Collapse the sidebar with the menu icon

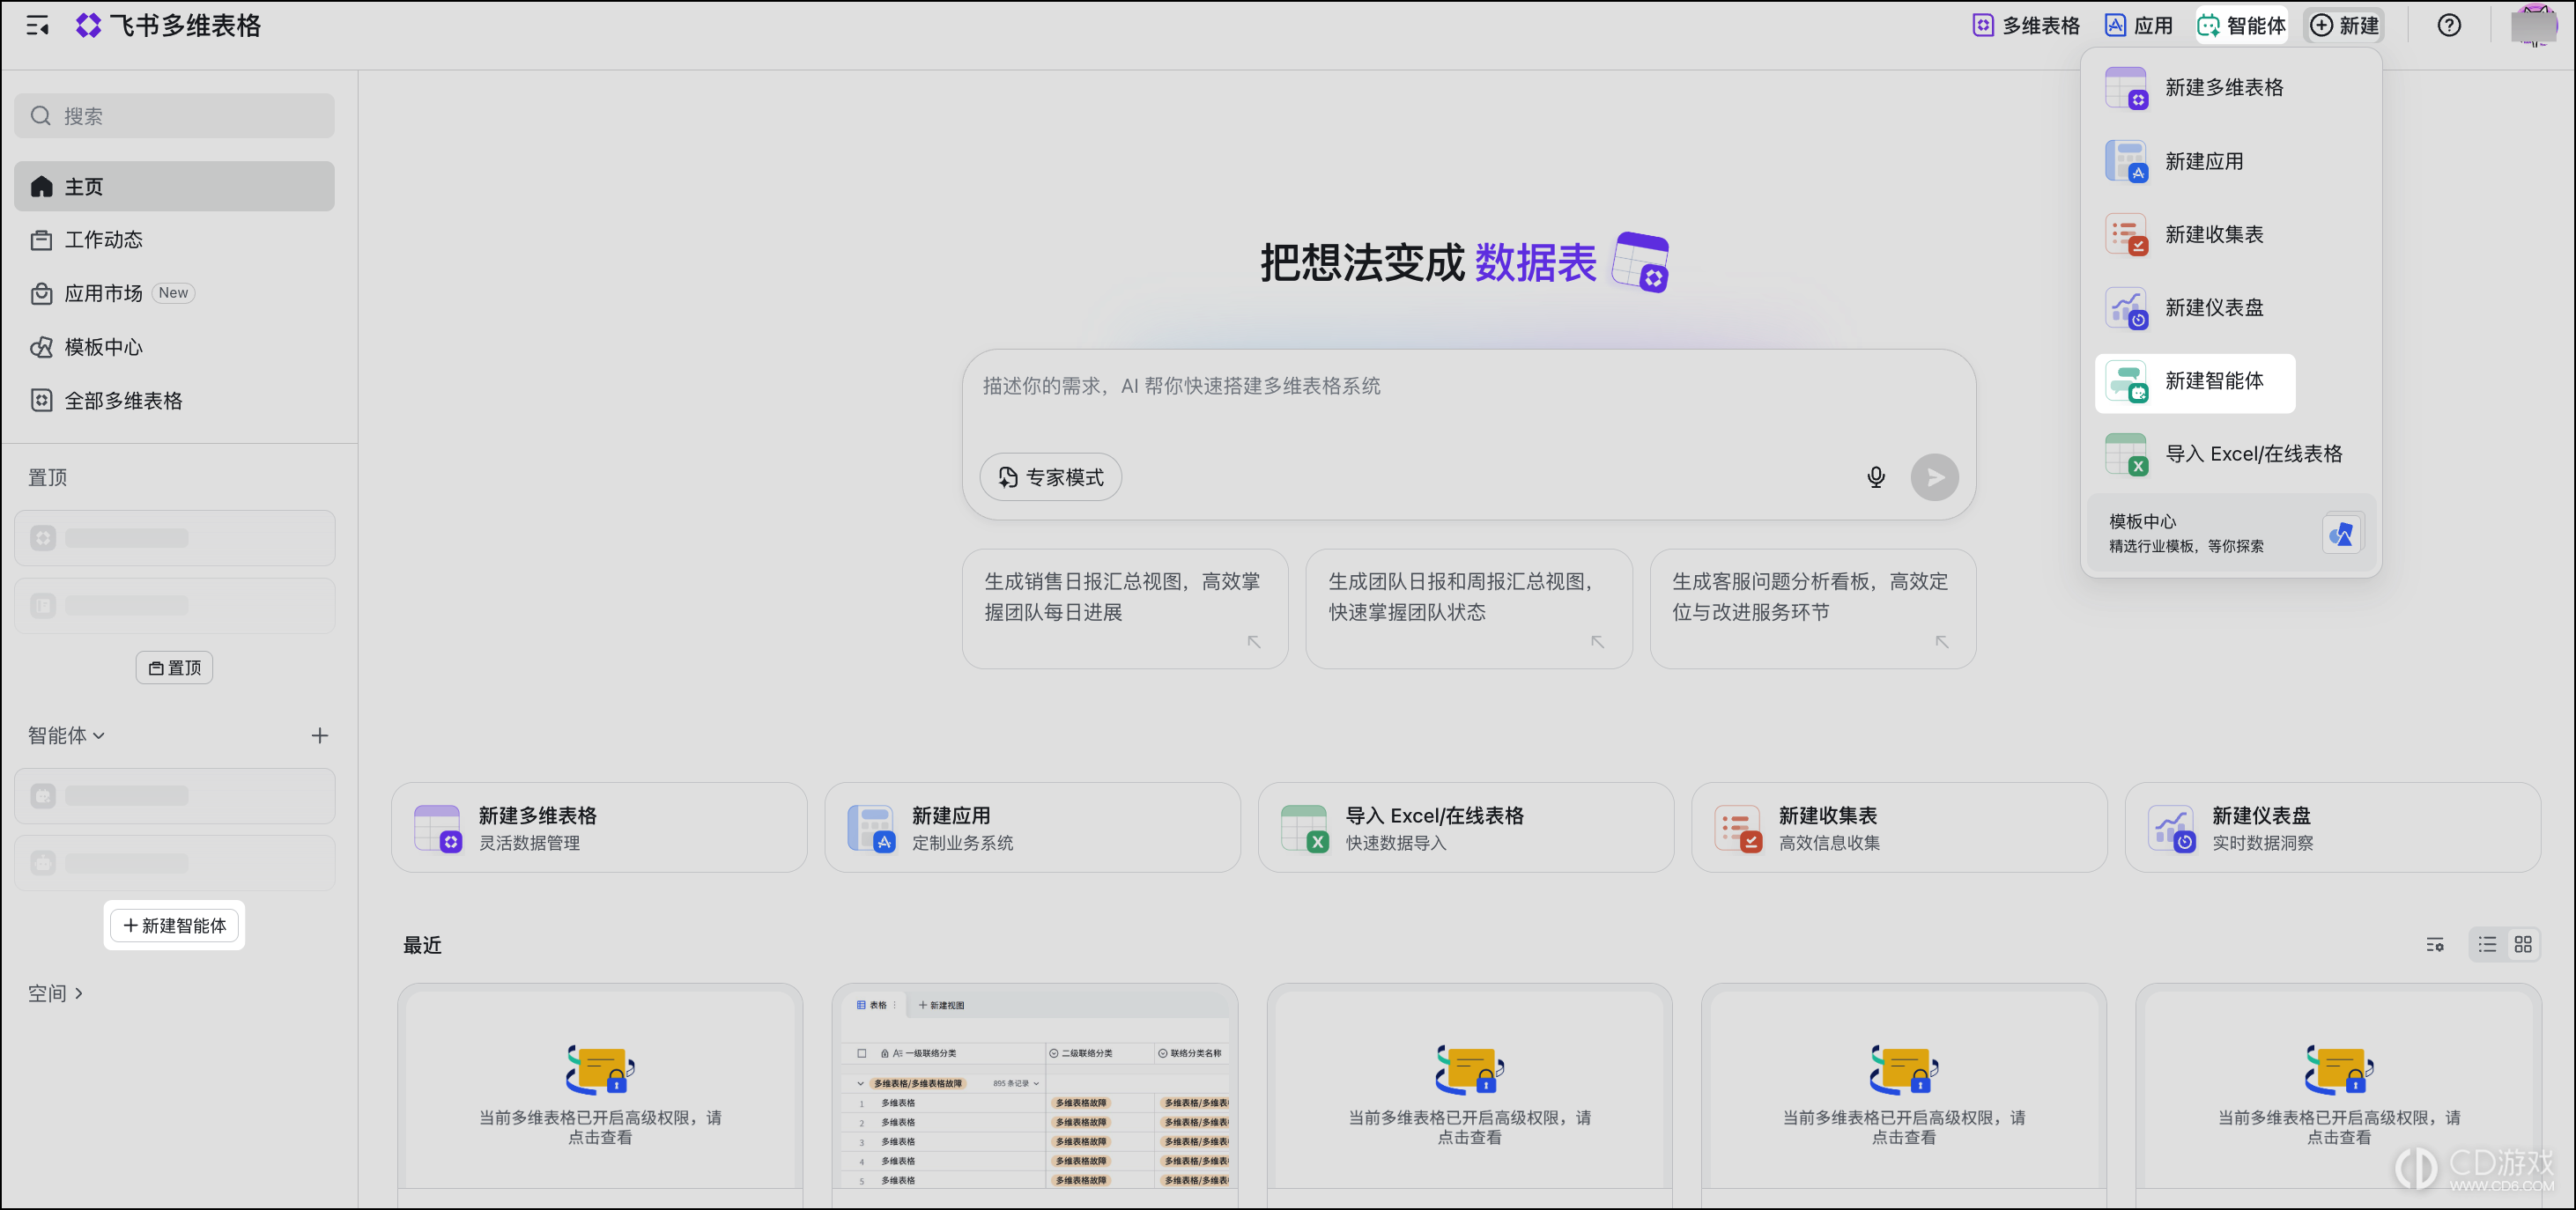click(x=38, y=26)
